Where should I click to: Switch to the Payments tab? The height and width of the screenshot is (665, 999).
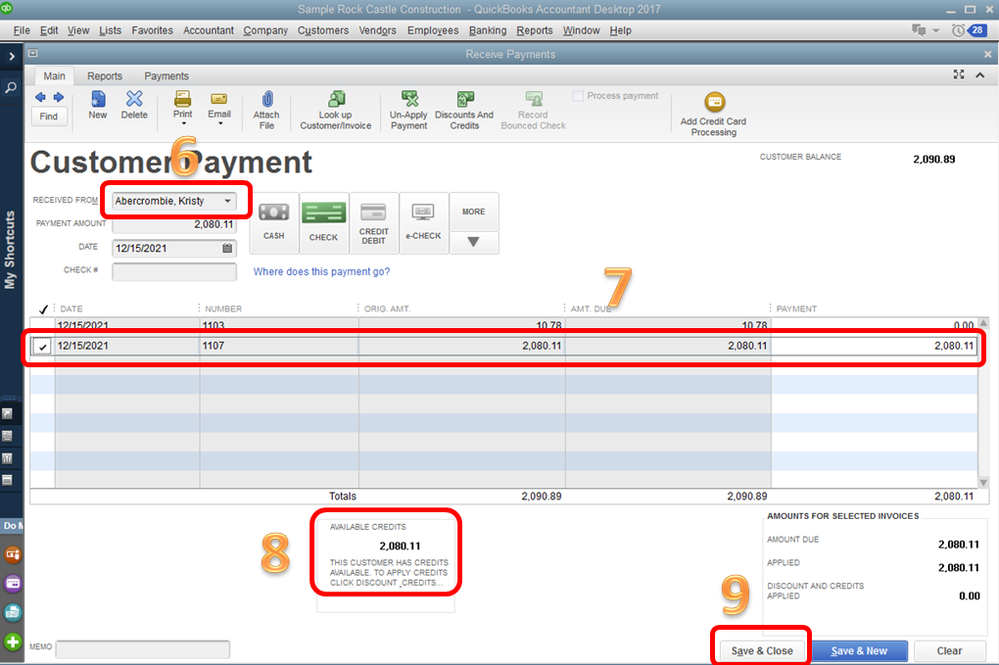pyautogui.click(x=166, y=76)
